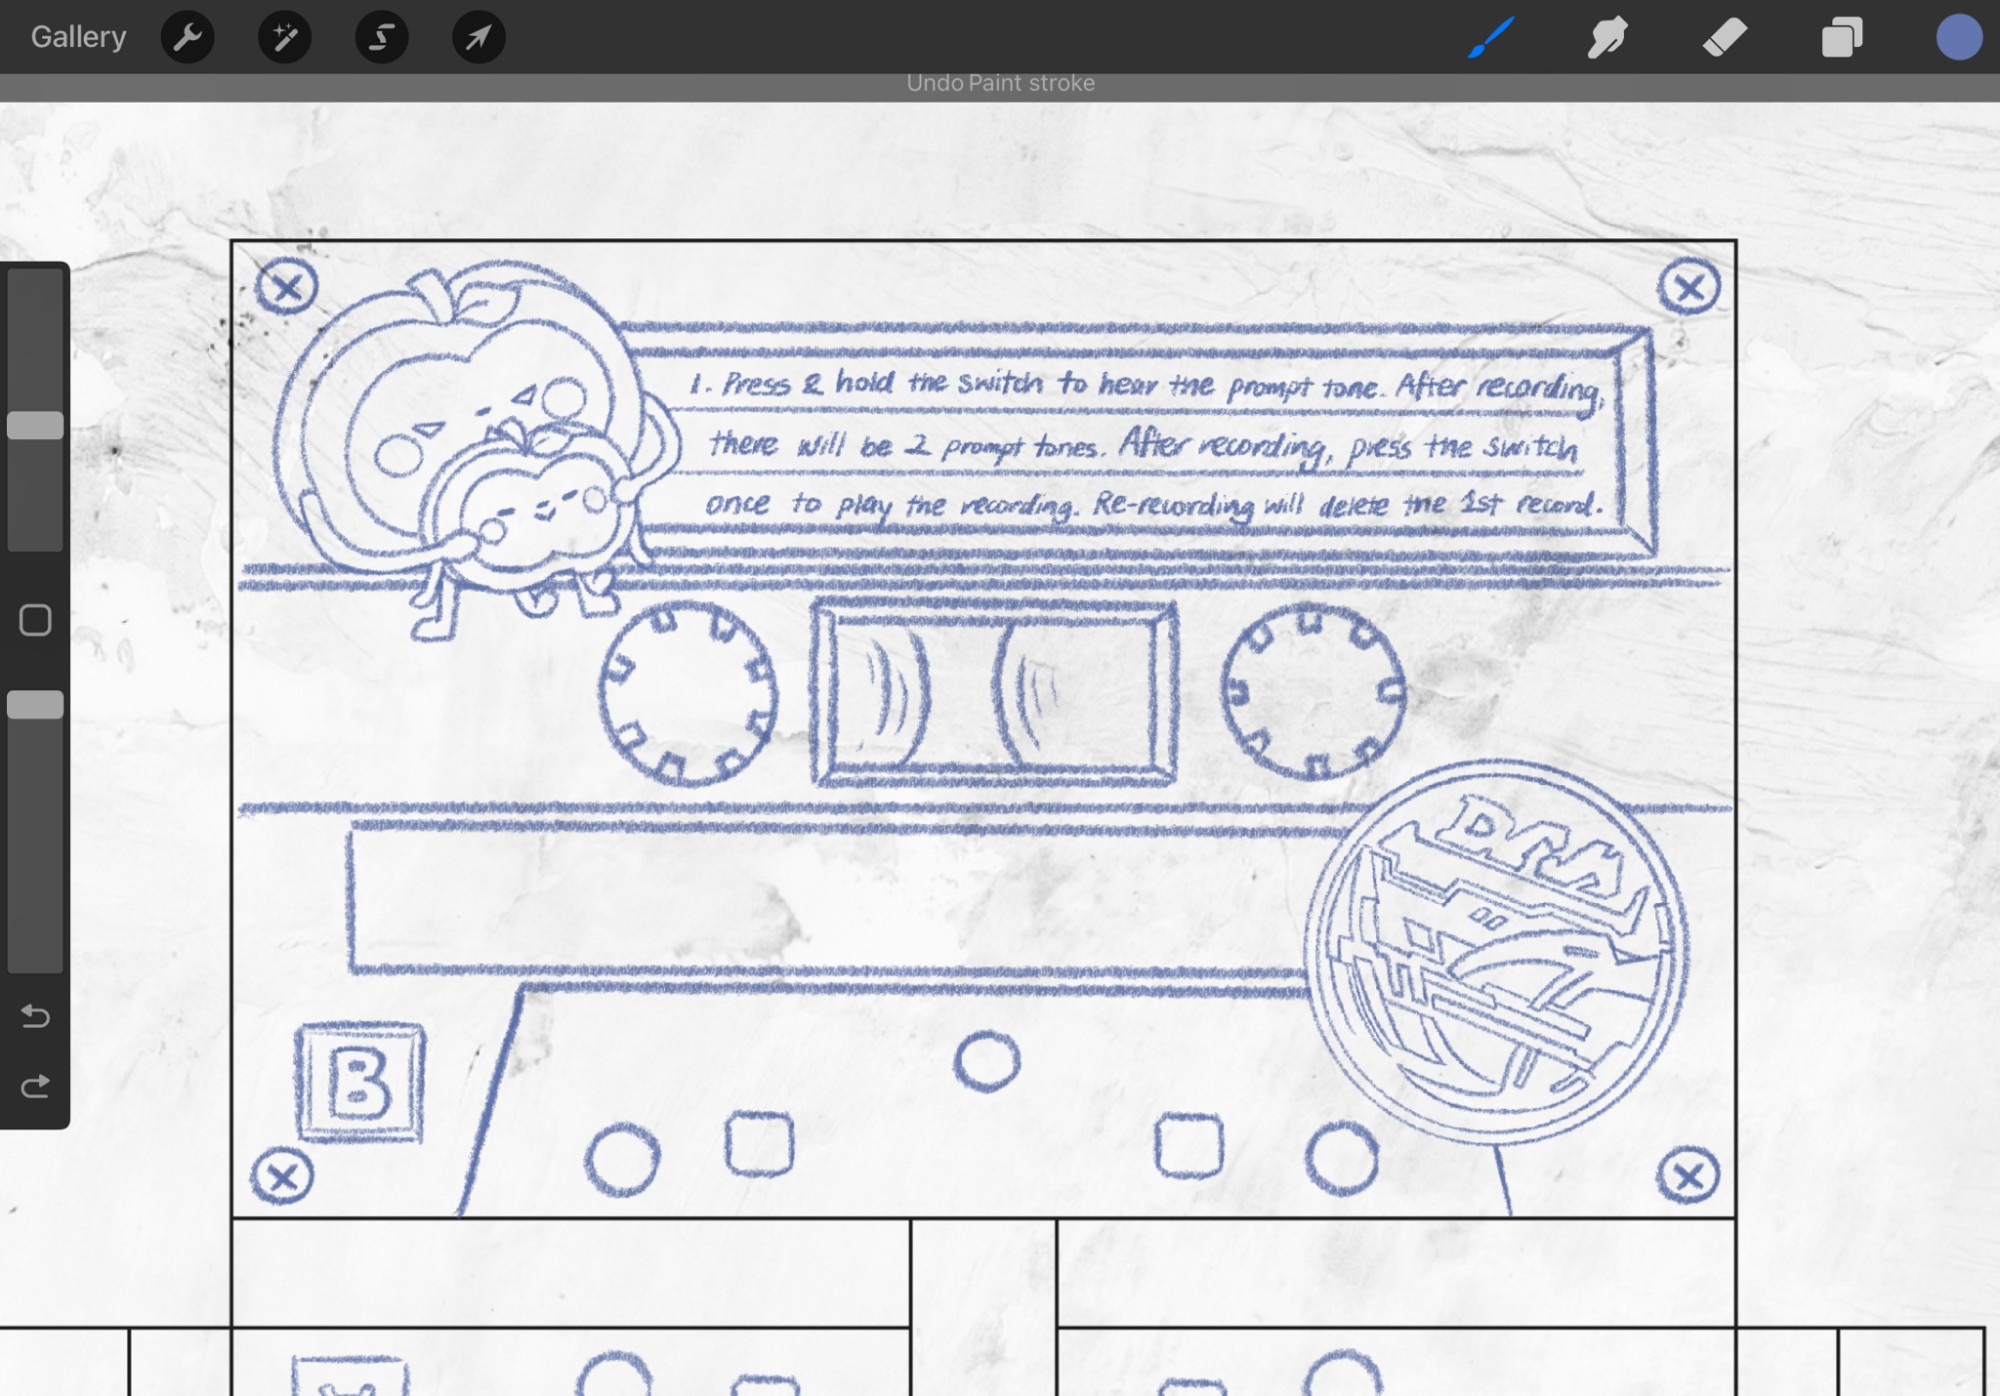Image resolution: width=2000 pixels, height=1396 pixels.
Task: Toggle the square modify button in sidebar
Action: 35,620
